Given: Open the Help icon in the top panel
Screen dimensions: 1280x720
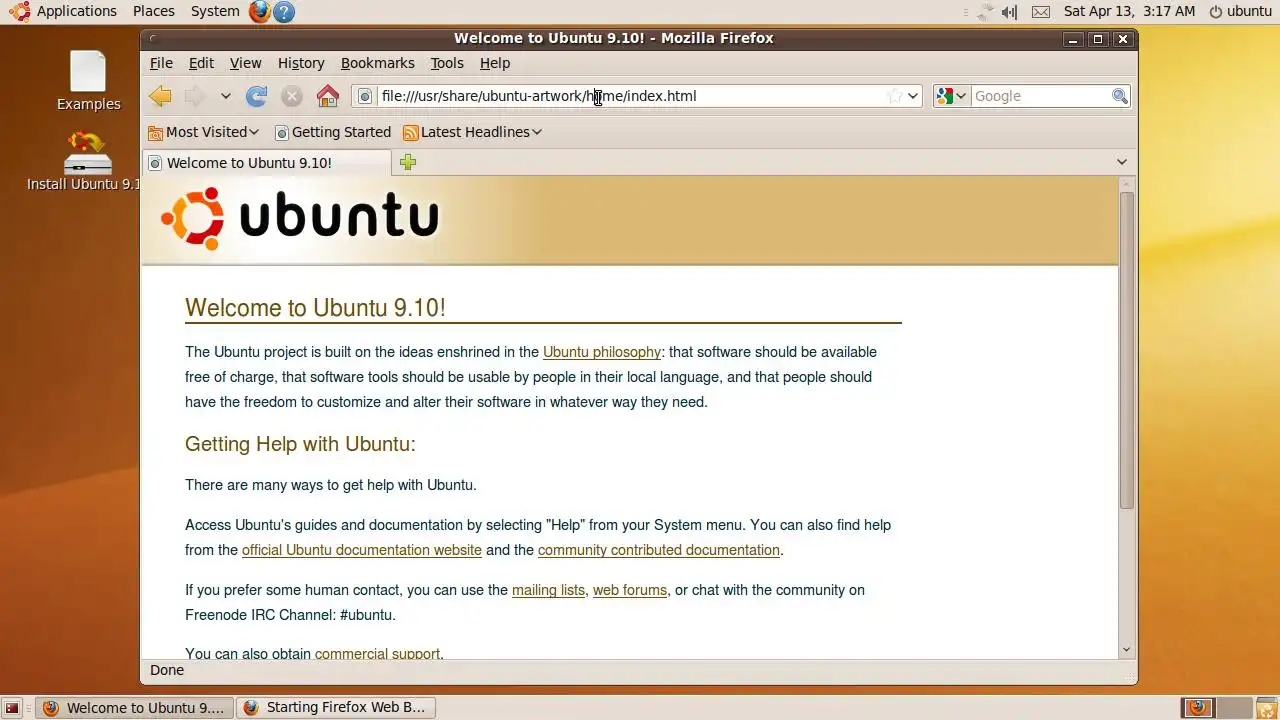Looking at the screenshot, I should click(284, 11).
